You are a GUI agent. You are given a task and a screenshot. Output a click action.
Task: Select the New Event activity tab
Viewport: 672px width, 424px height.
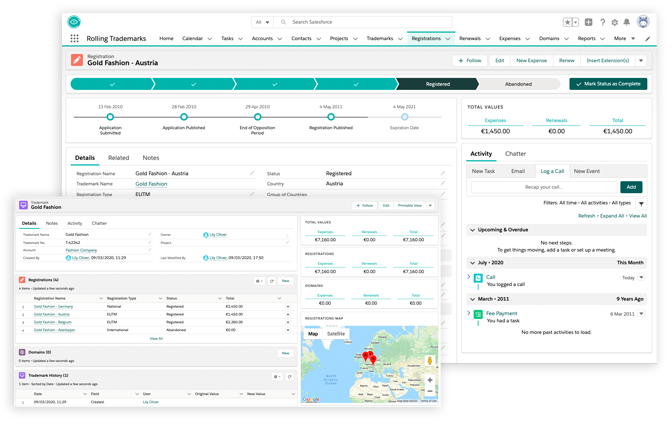[586, 171]
